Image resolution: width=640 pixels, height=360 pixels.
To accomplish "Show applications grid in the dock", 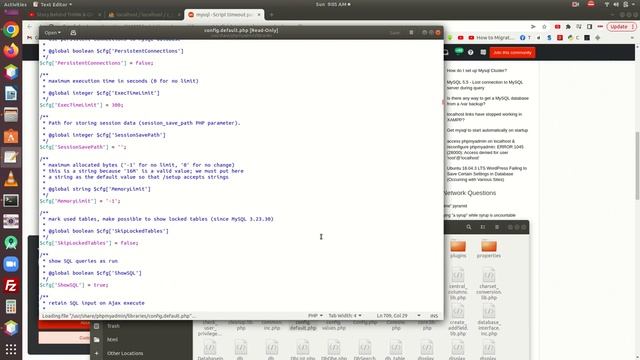I will tap(11, 349).
